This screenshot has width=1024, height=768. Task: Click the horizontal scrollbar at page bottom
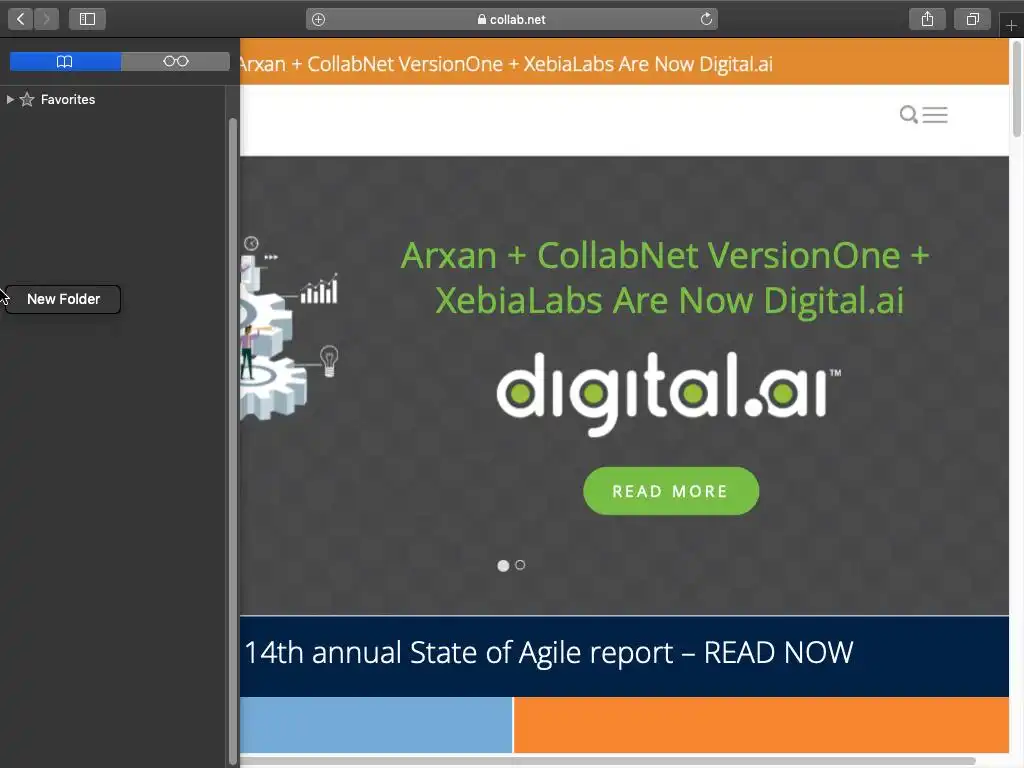[607, 761]
